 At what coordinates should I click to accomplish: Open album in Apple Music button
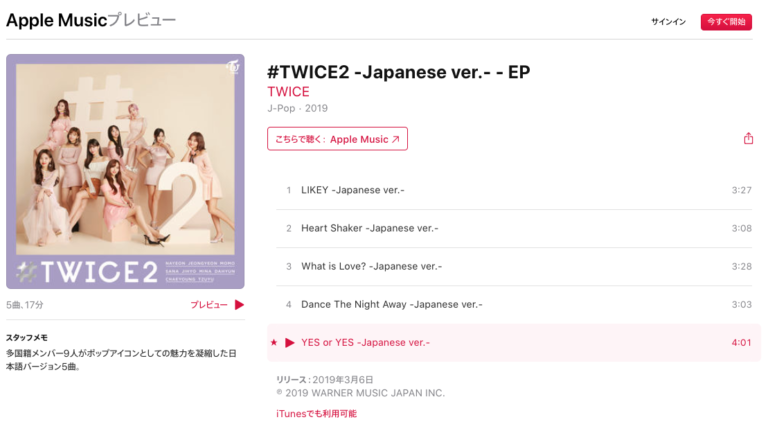(337, 139)
